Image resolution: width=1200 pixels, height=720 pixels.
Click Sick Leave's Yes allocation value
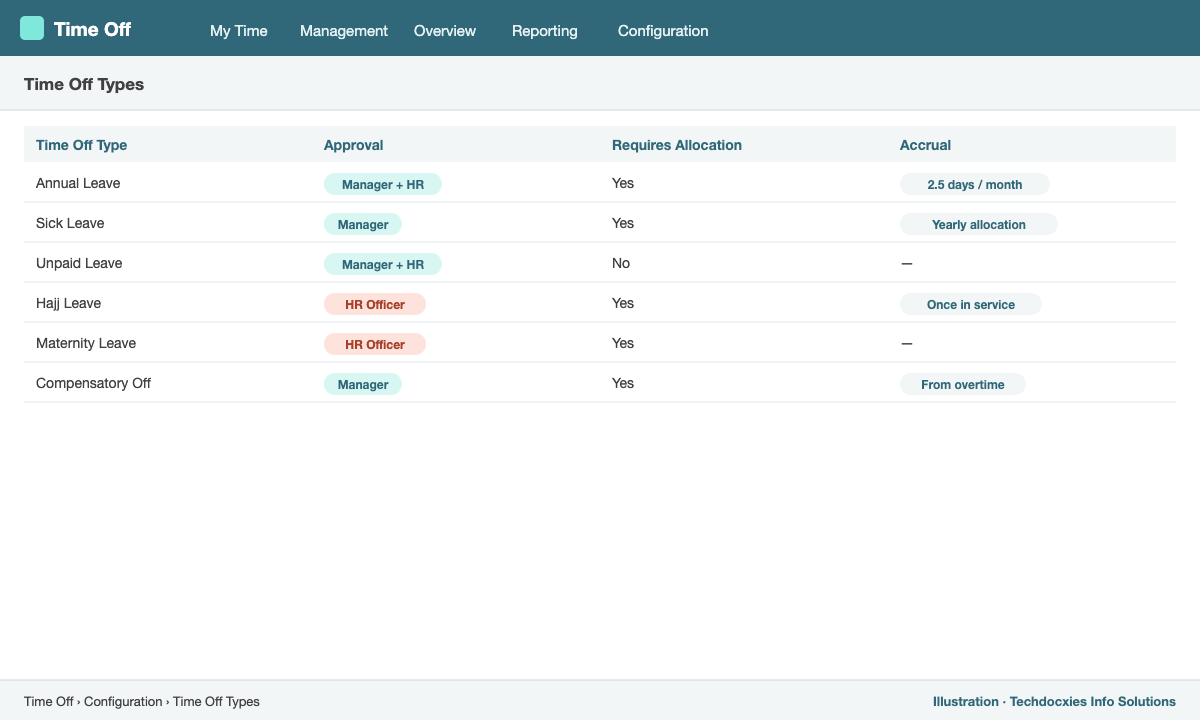click(x=623, y=223)
